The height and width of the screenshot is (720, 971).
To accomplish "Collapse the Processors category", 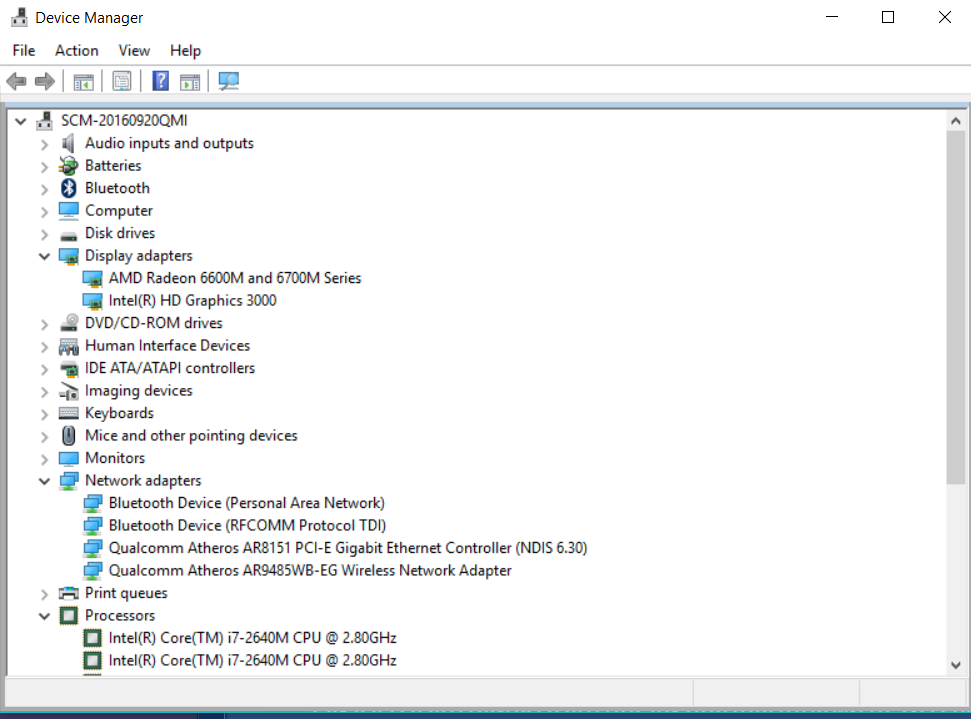I will [x=44, y=616].
